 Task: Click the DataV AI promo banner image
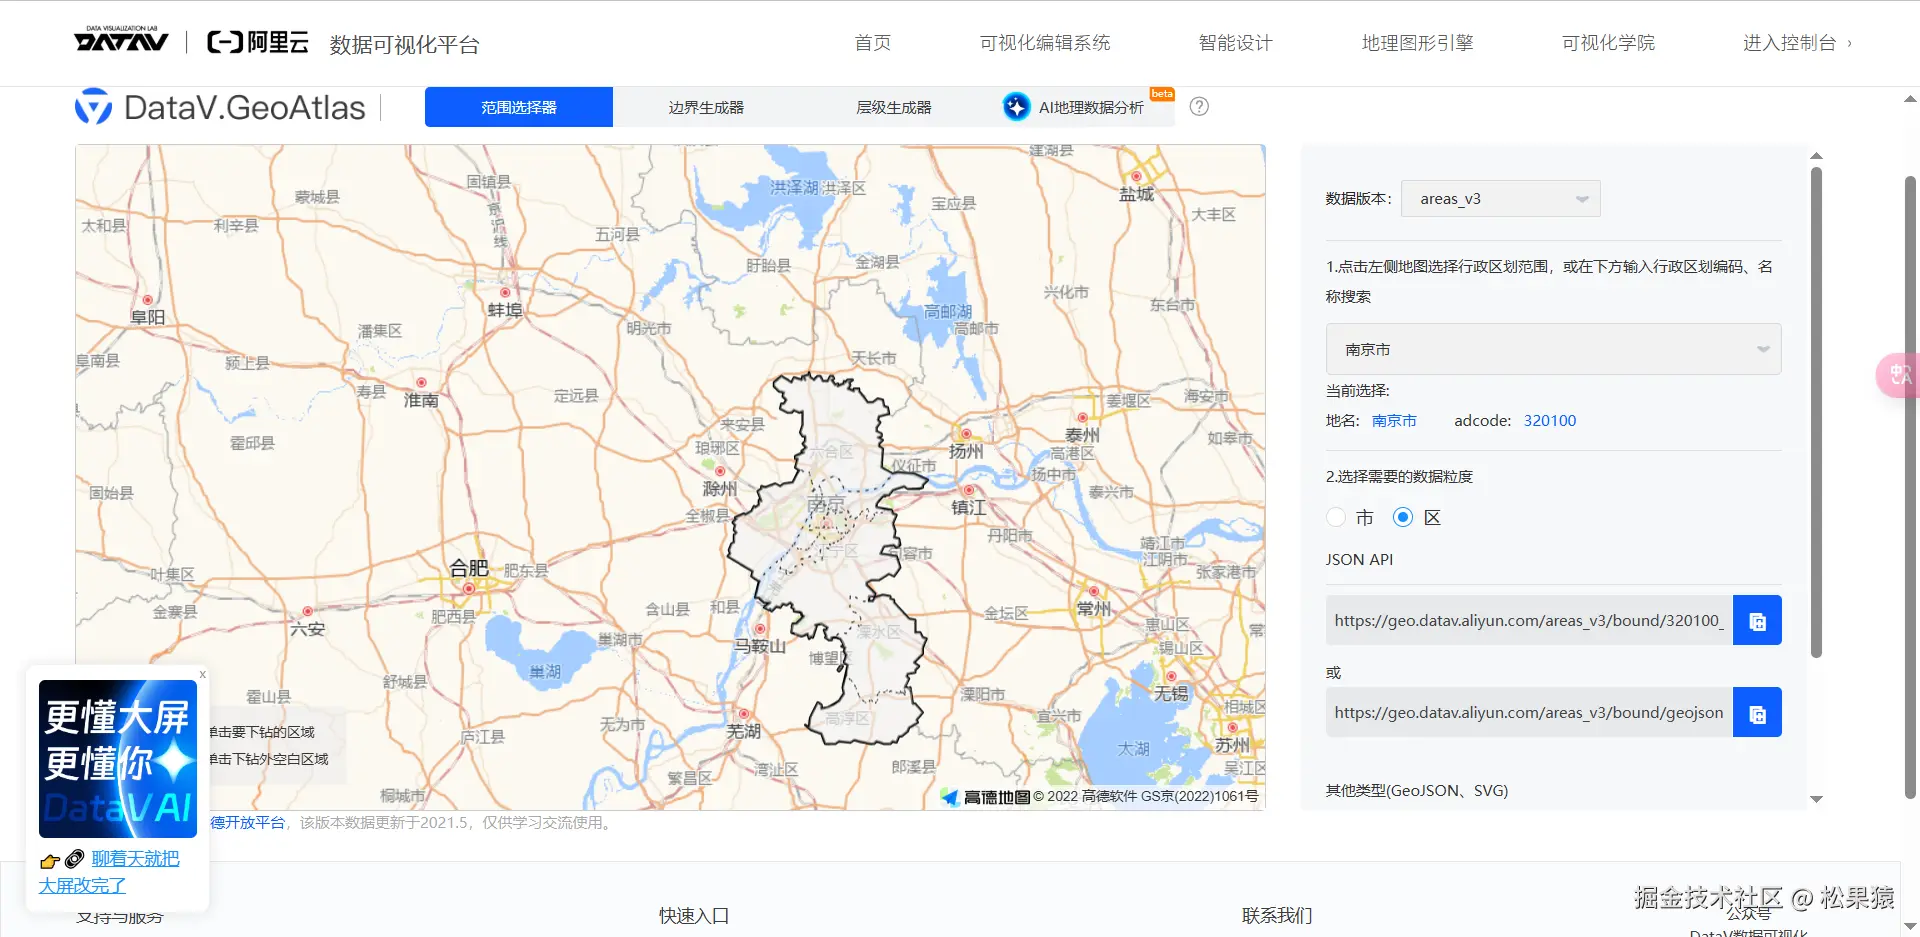click(118, 759)
